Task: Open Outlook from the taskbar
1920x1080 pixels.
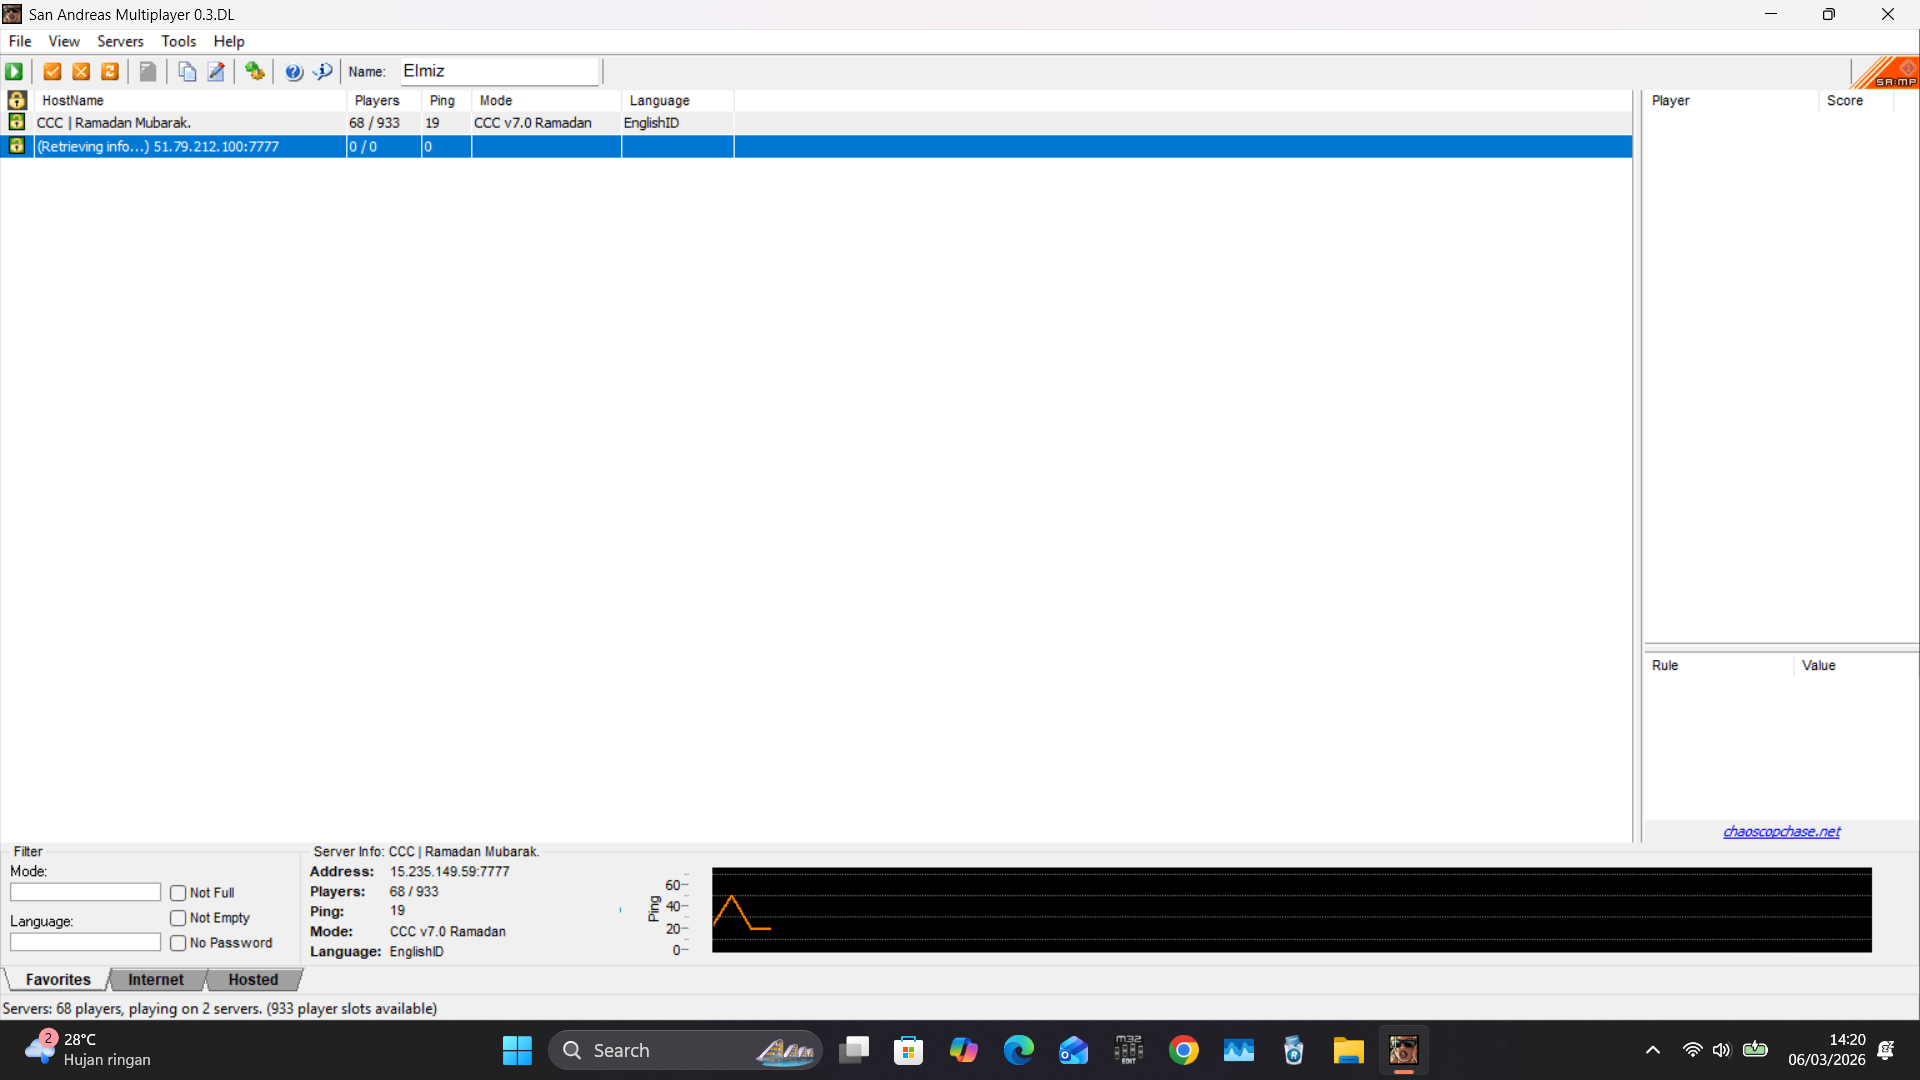Action: (1073, 1050)
